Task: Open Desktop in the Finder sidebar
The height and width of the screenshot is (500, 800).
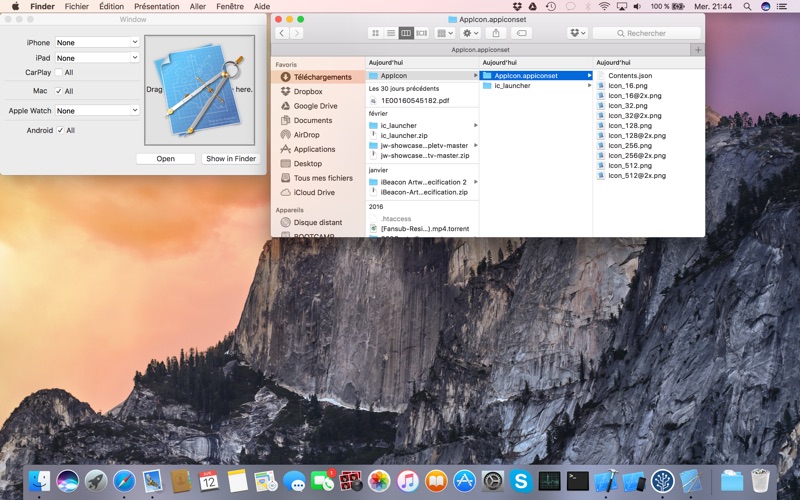Action: click(308, 163)
